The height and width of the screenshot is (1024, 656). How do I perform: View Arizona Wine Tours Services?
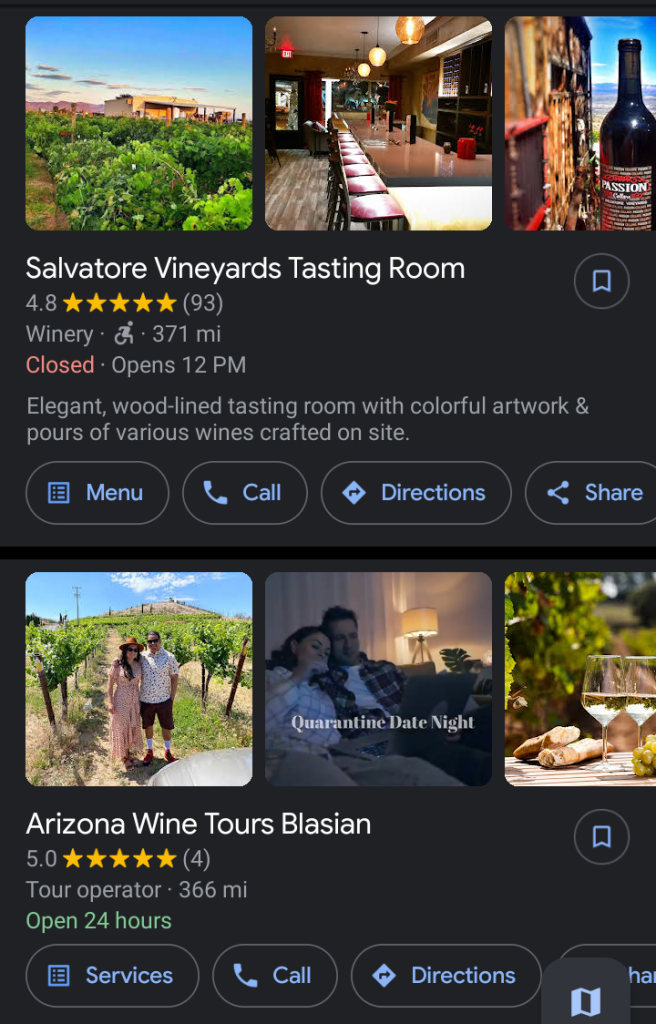[112, 976]
